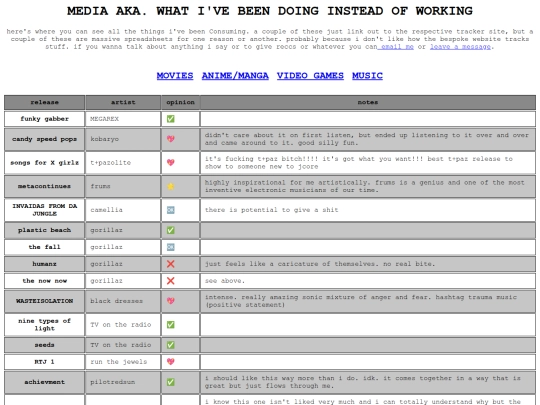The image size is (540, 405).
Task: Click the artist name camellia
Action: (106, 210)
